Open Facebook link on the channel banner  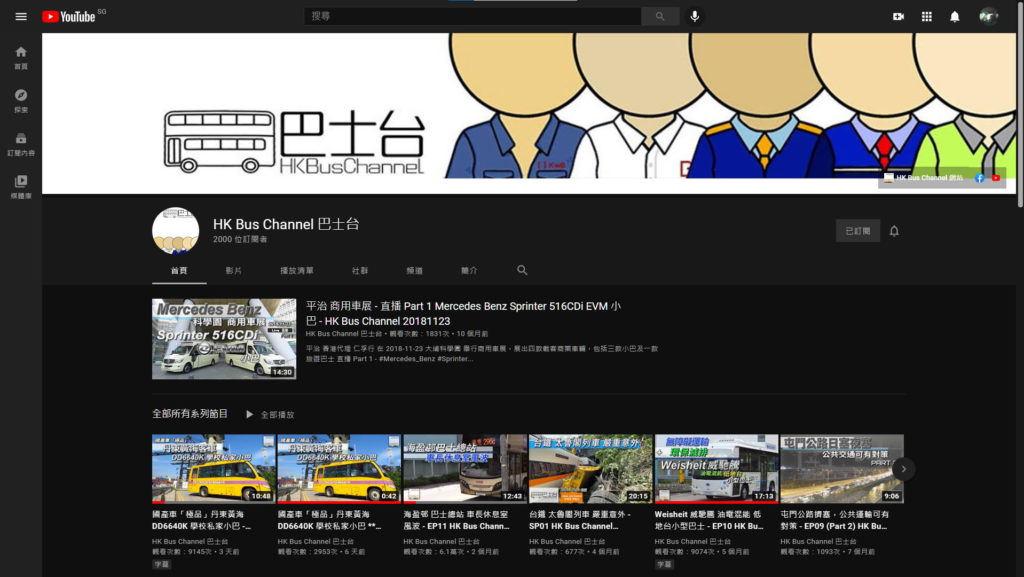pyautogui.click(x=980, y=178)
